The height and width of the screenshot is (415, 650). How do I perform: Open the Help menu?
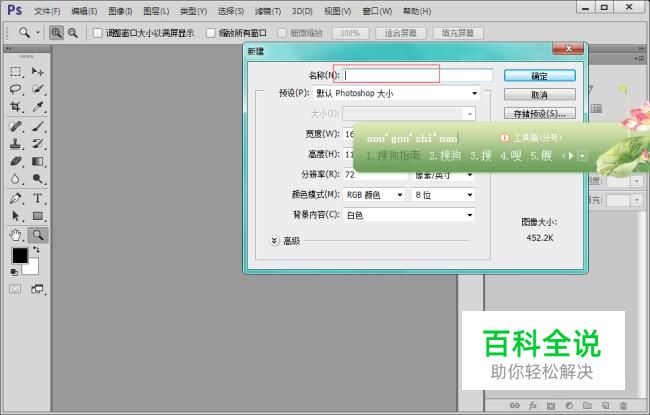pyautogui.click(x=417, y=11)
